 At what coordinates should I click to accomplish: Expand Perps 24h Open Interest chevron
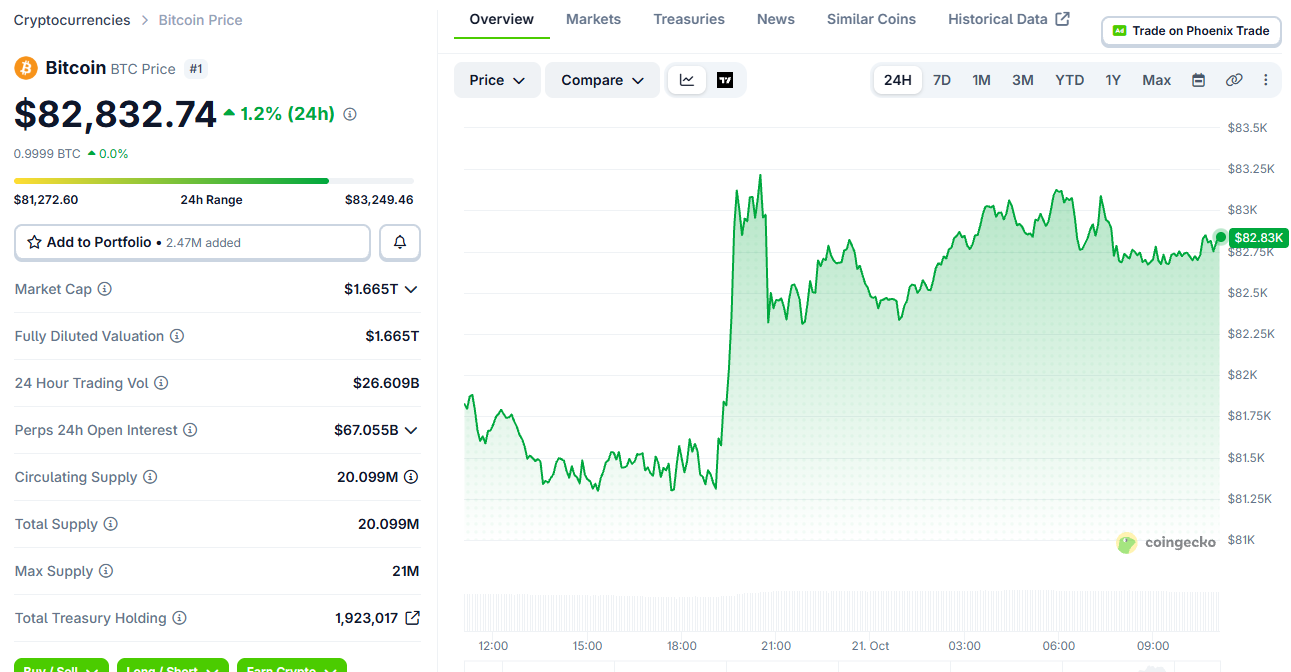pyautogui.click(x=411, y=430)
